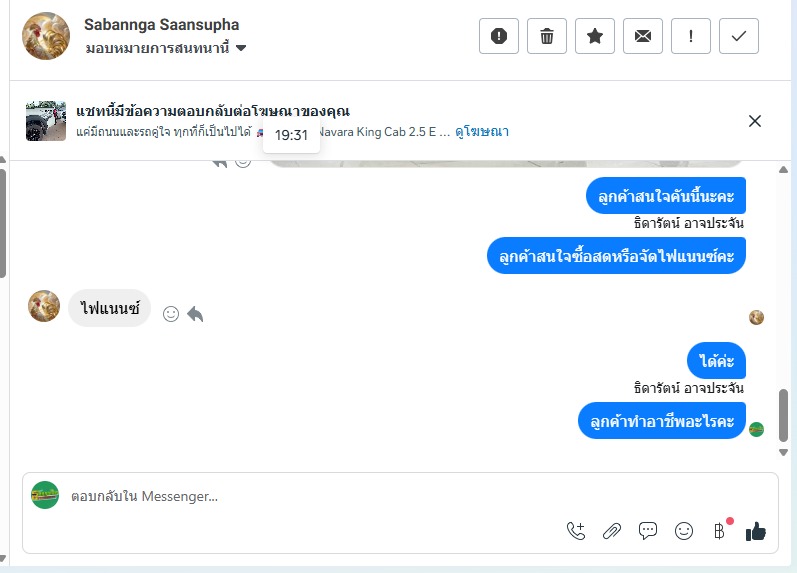Click the ad thumbnail image in banner
797x573 pixels.
(46, 121)
